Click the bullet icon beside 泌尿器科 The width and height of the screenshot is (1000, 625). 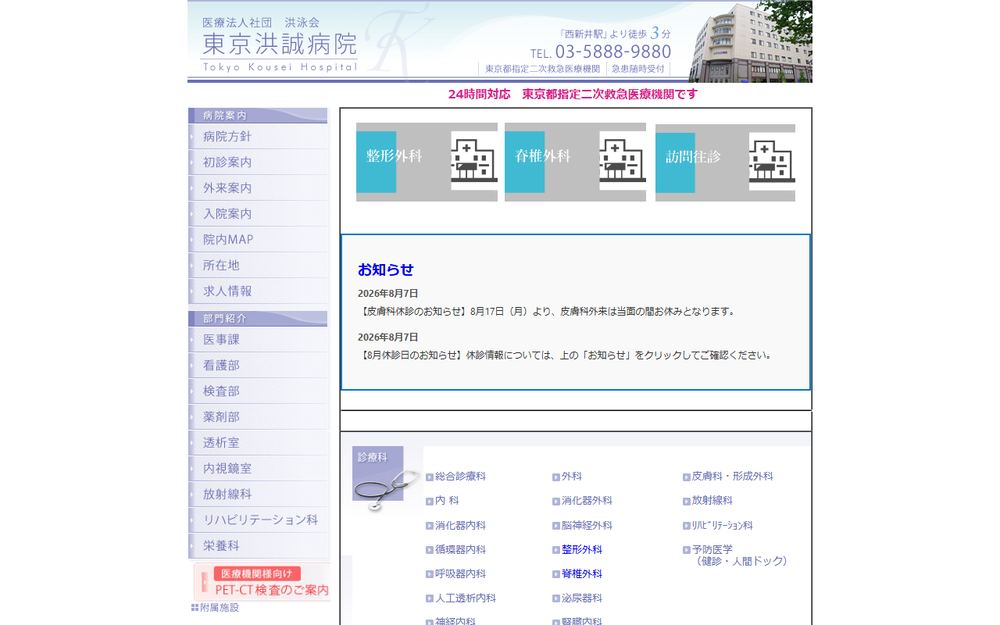tap(556, 599)
